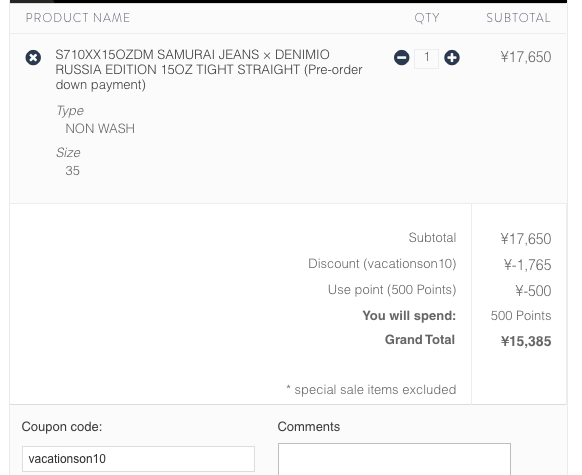This screenshot has height=475, width=582.
Task: Click the 500 Points spend value
Action: click(x=521, y=315)
